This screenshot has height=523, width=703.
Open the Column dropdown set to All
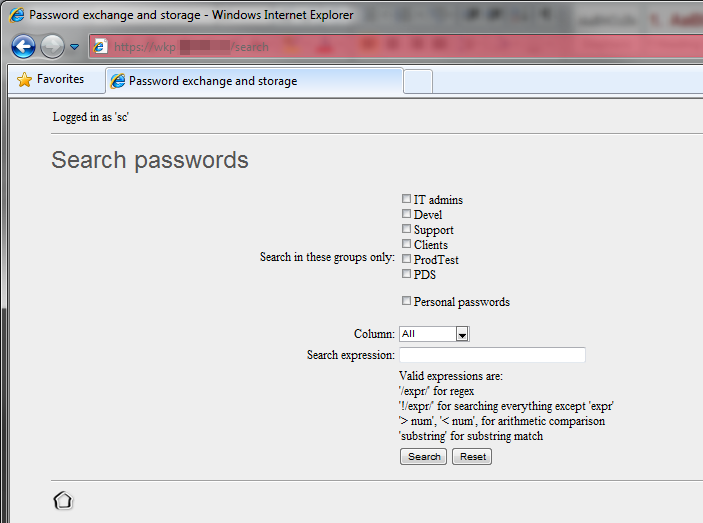[434, 334]
